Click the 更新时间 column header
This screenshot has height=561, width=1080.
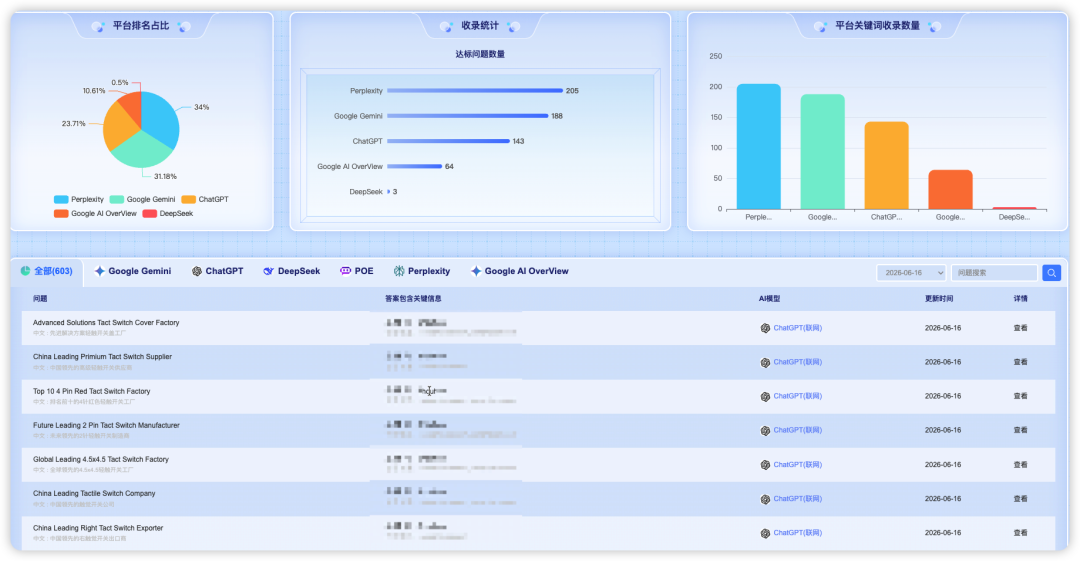point(939,299)
